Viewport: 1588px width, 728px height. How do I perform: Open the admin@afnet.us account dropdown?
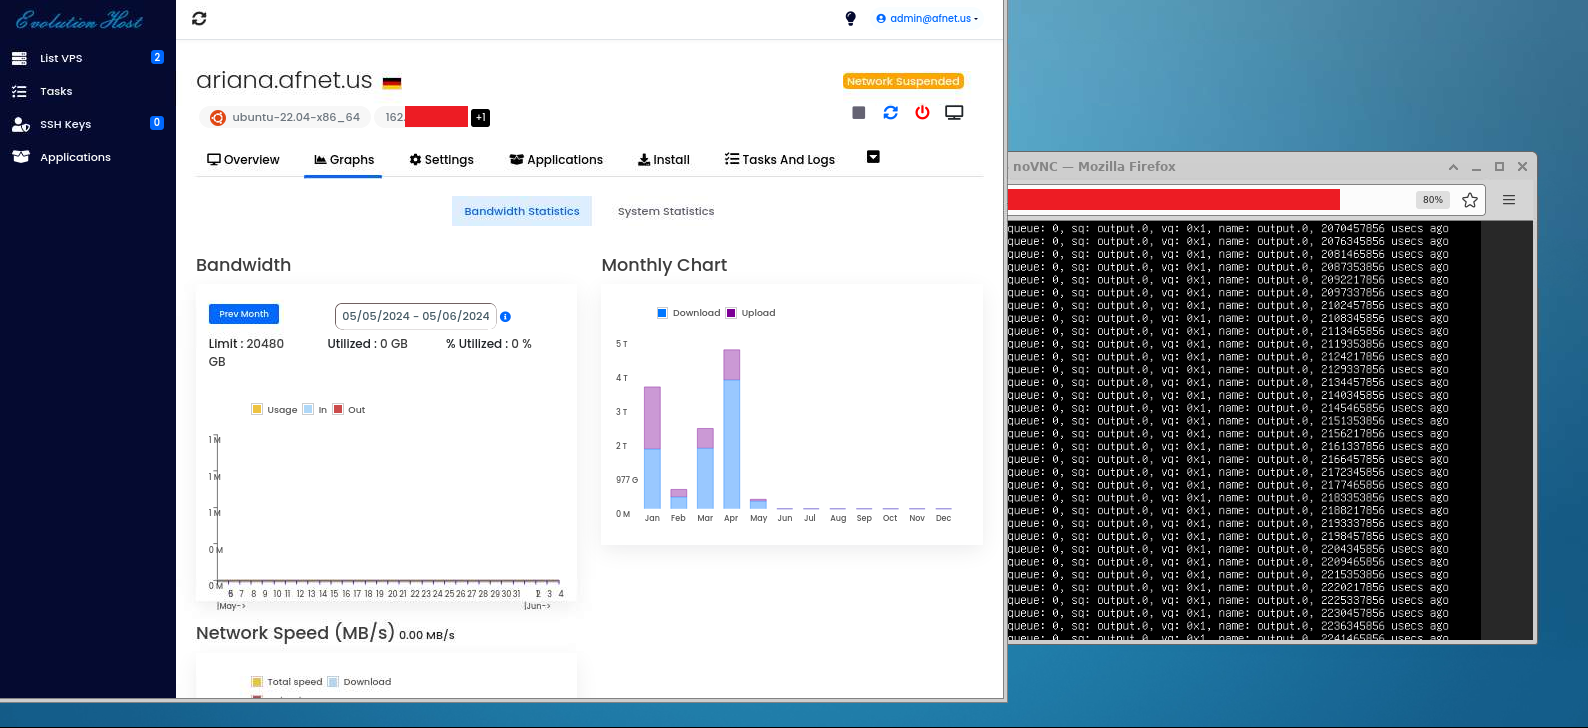(x=927, y=18)
